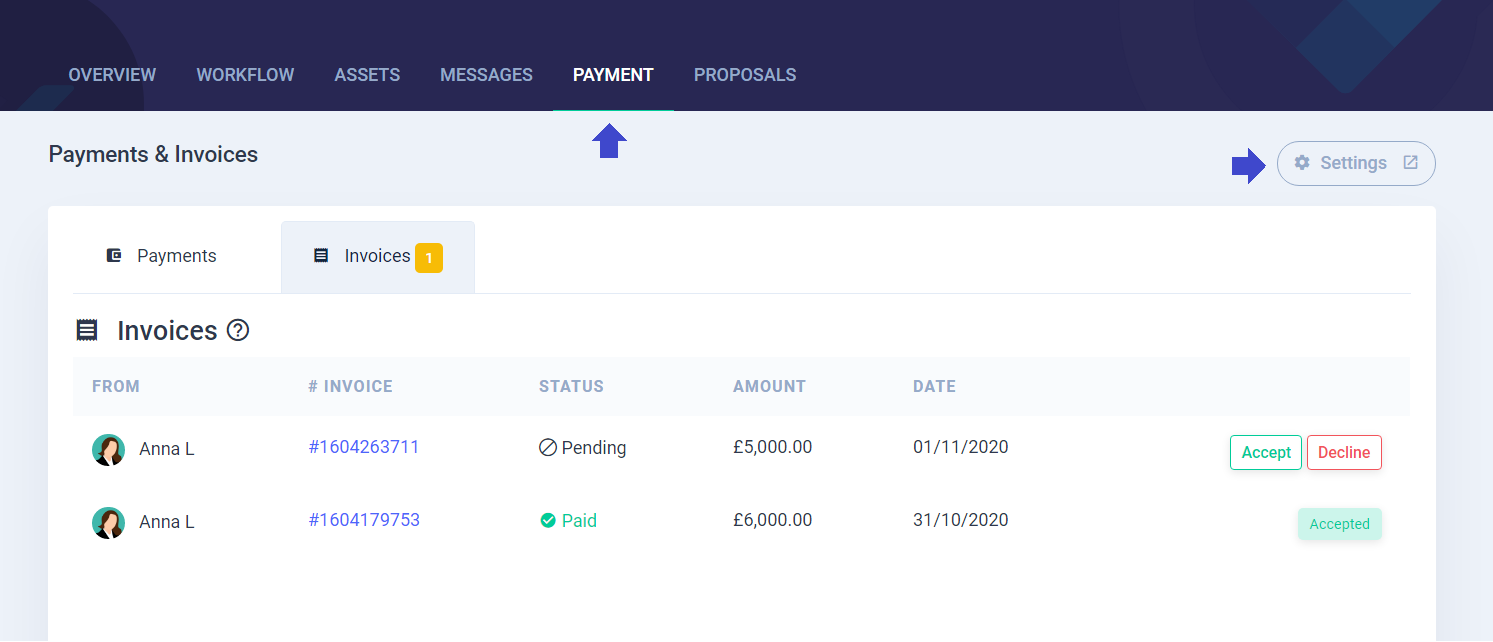Click the # INVOICE column header
Viewport: 1493px width, 642px height.
point(350,386)
